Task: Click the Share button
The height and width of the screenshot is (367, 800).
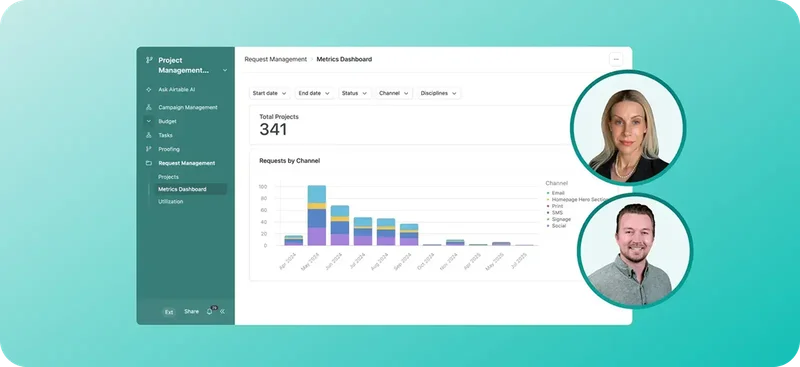Action: [191, 311]
